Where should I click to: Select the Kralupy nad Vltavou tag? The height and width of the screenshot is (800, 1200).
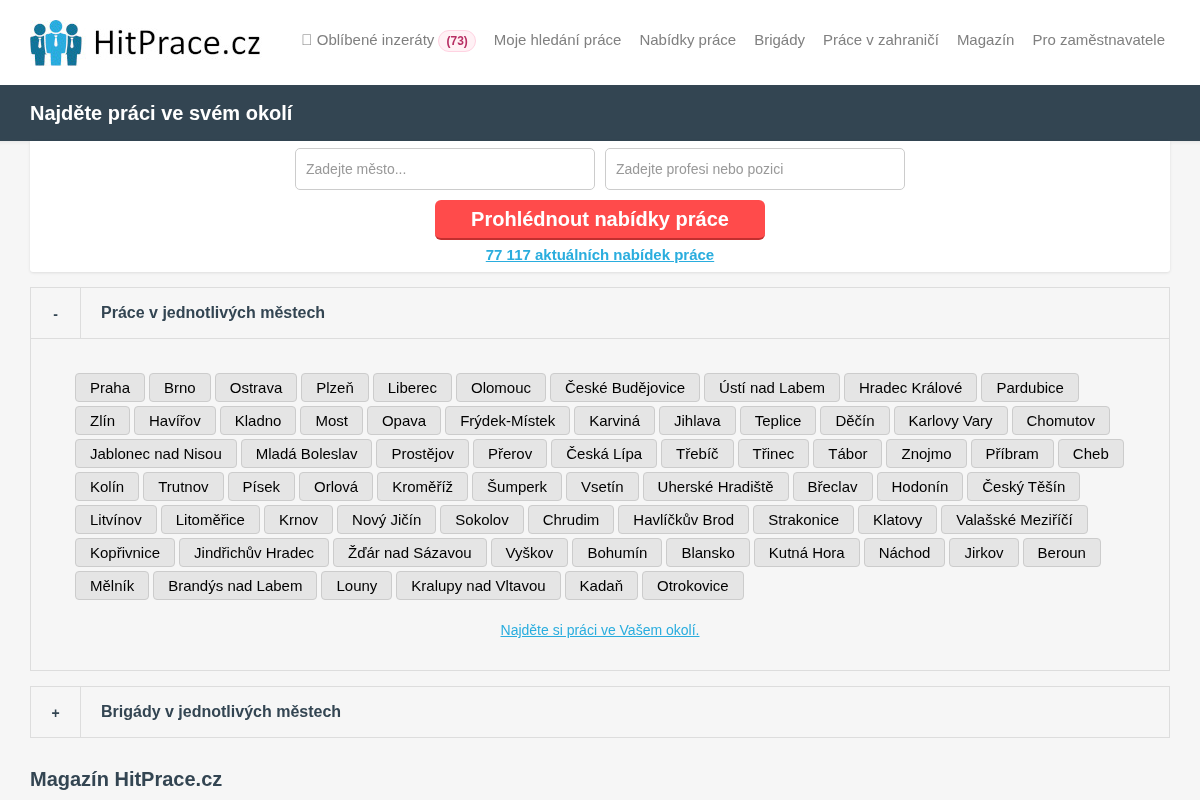(478, 586)
